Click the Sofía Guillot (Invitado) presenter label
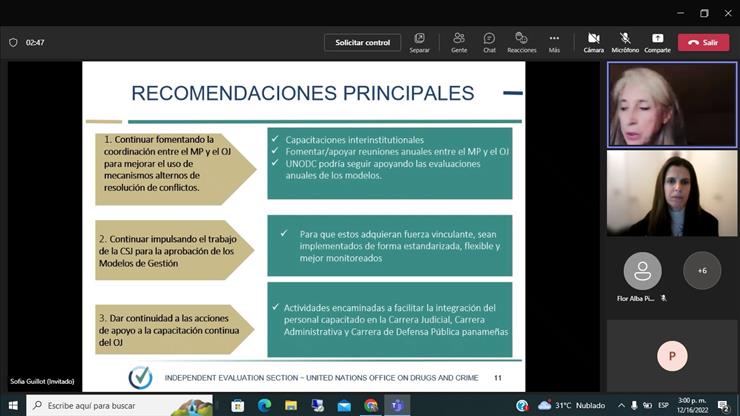Screen dimensions: 740x416 coord(42,382)
